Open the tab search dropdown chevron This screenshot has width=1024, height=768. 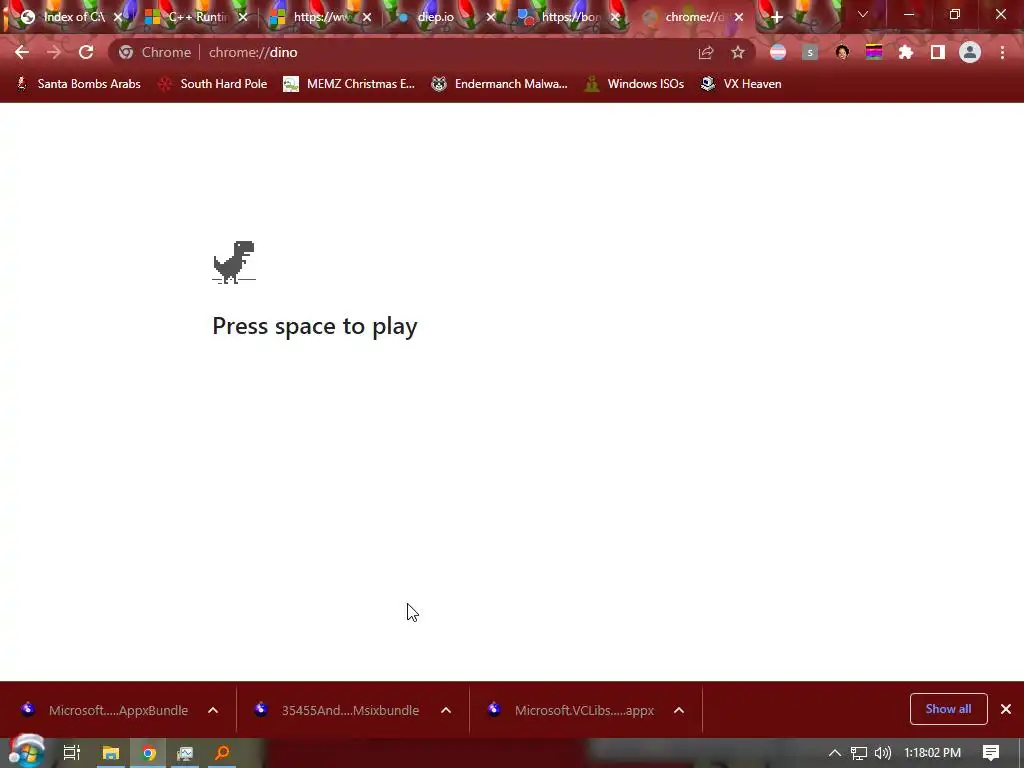click(863, 14)
